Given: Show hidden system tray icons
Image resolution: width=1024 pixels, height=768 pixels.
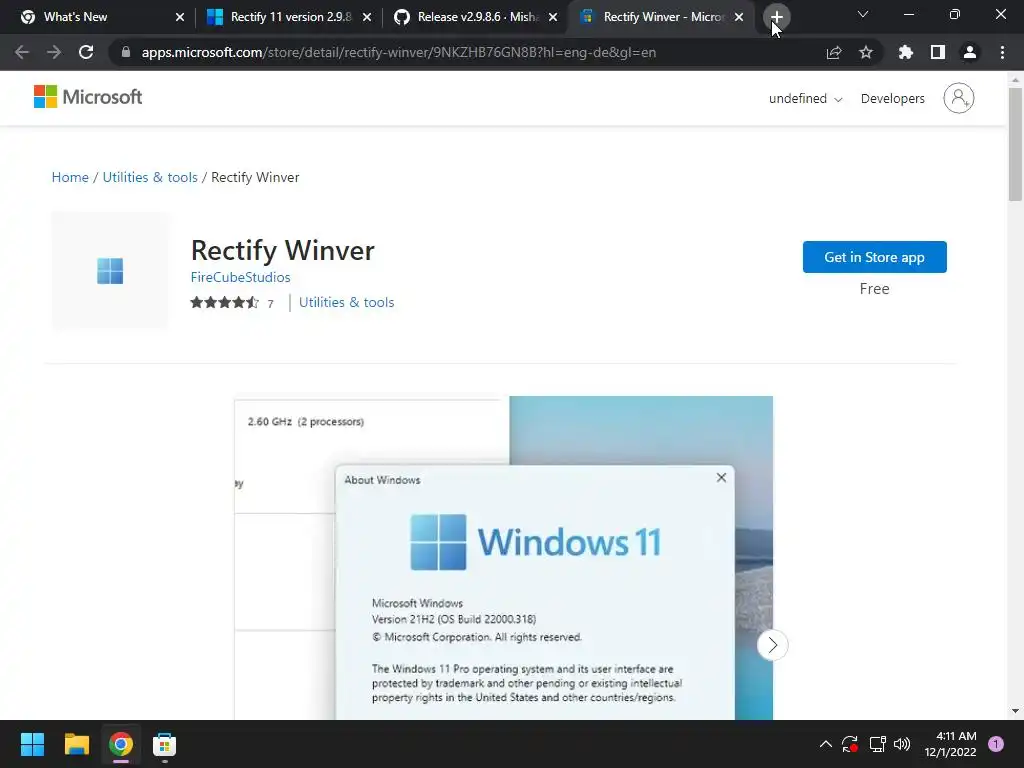Looking at the screenshot, I should [x=825, y=744].
